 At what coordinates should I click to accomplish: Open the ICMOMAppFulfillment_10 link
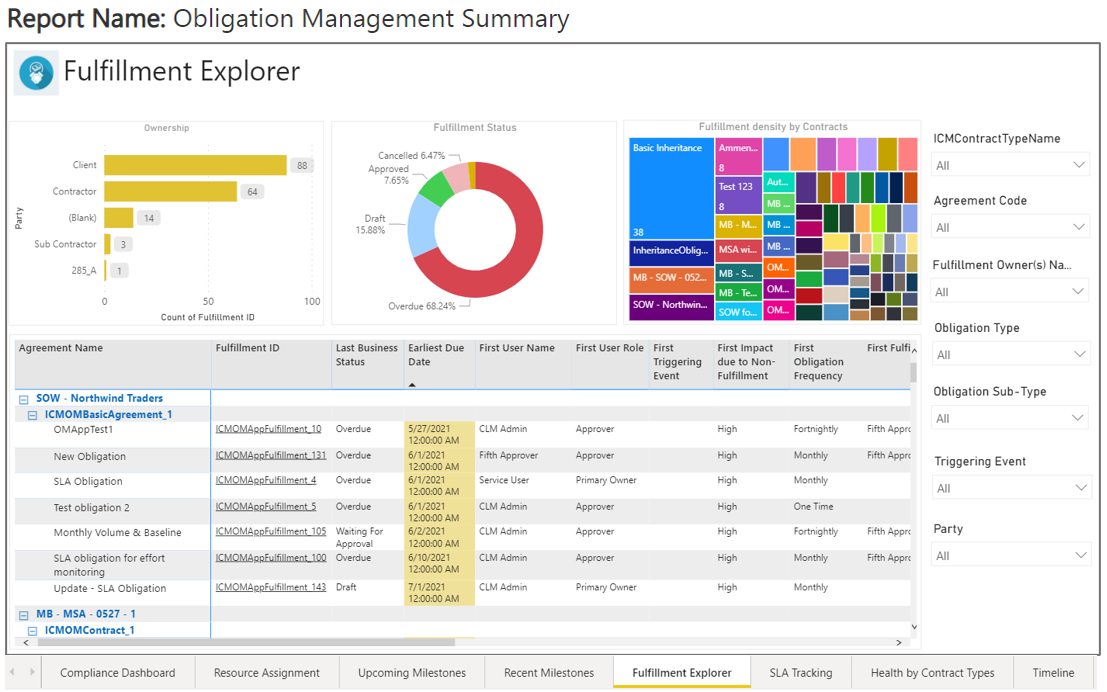click(x=268, y=430)
